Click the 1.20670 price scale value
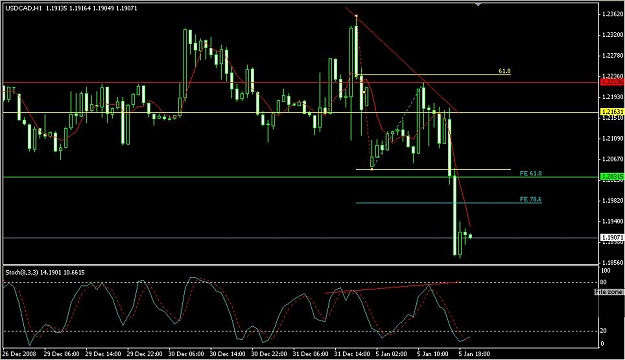 [x=612, y=159]
